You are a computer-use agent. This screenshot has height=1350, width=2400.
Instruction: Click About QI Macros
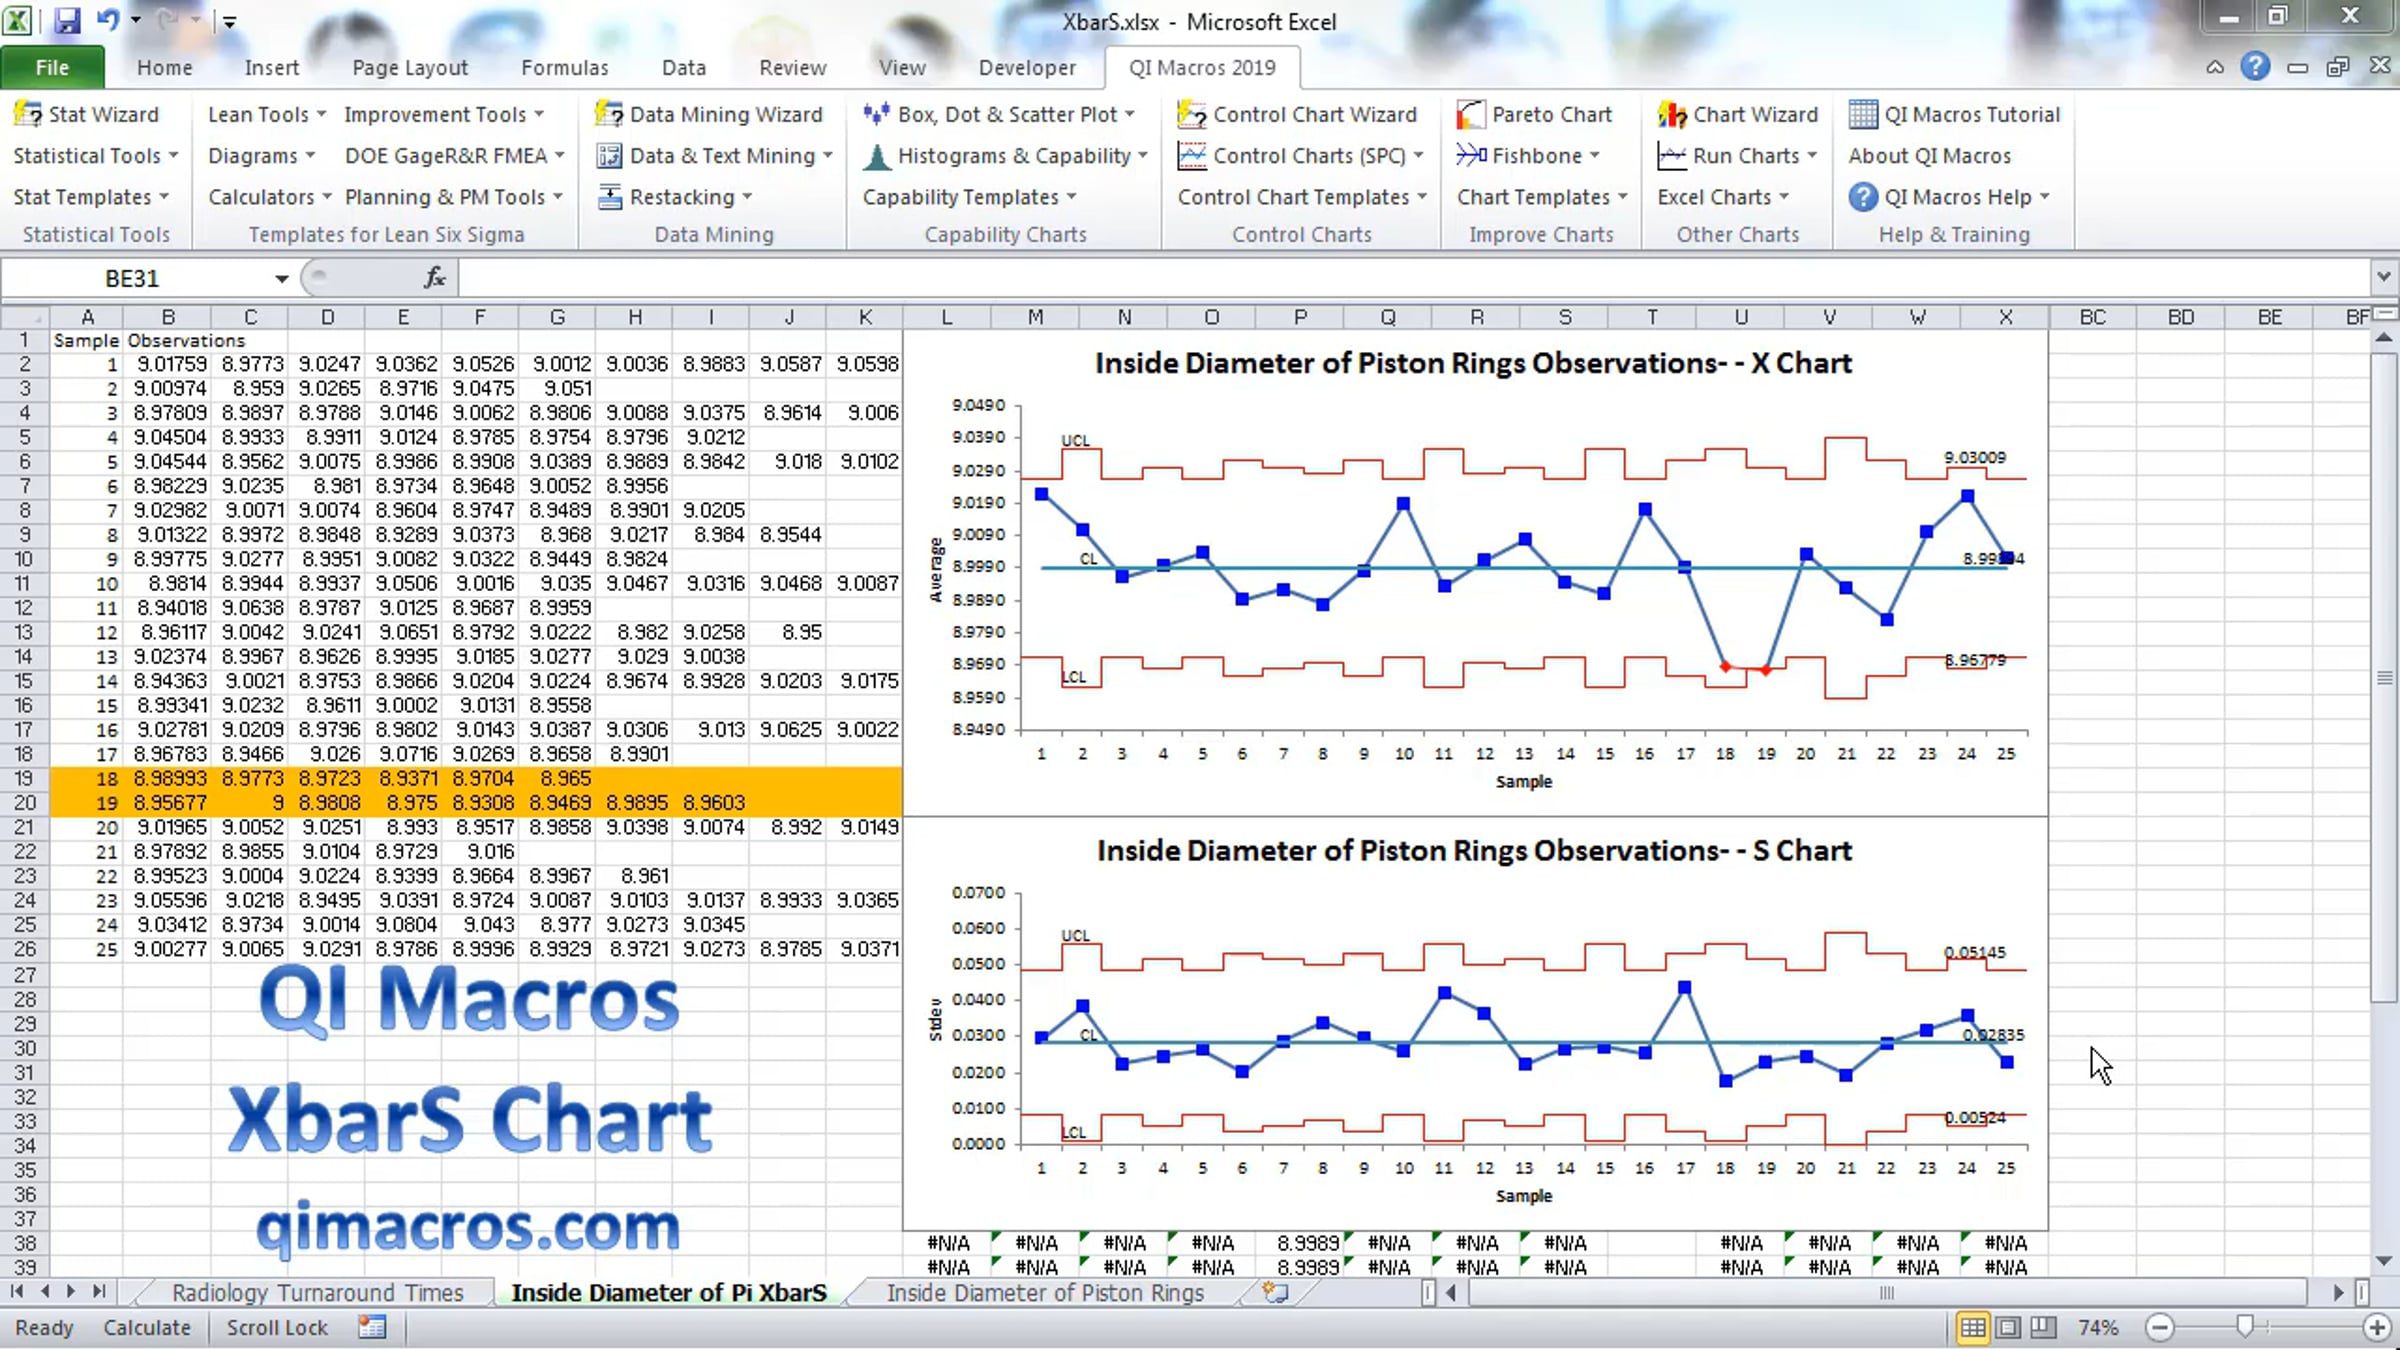[1929, 156]
